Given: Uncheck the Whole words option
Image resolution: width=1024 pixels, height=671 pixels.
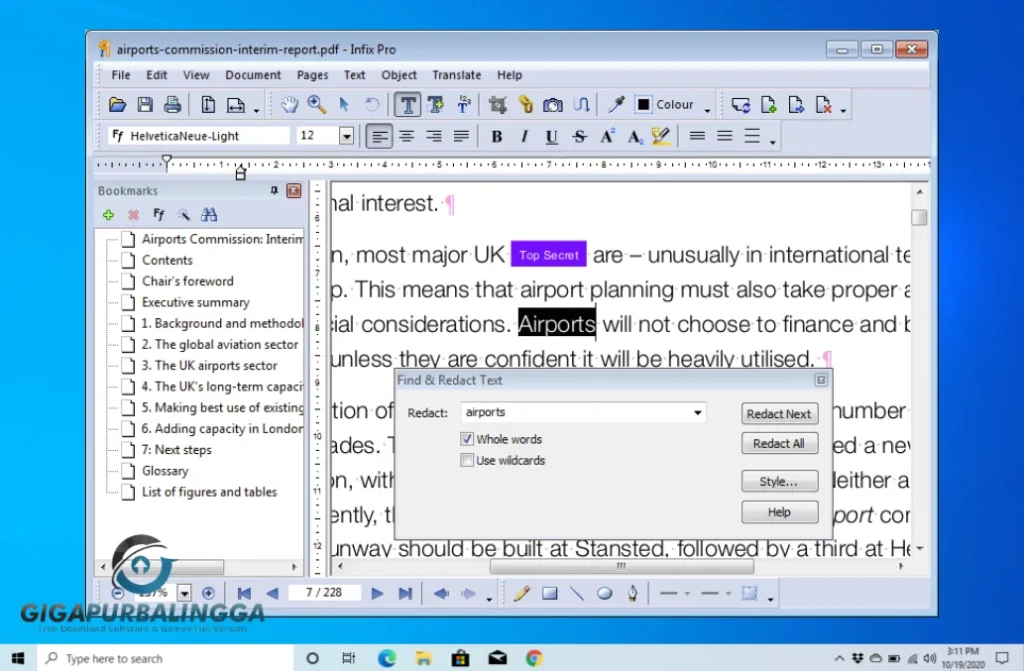Looking at the screenshot, I should click(x=467, y=438).
